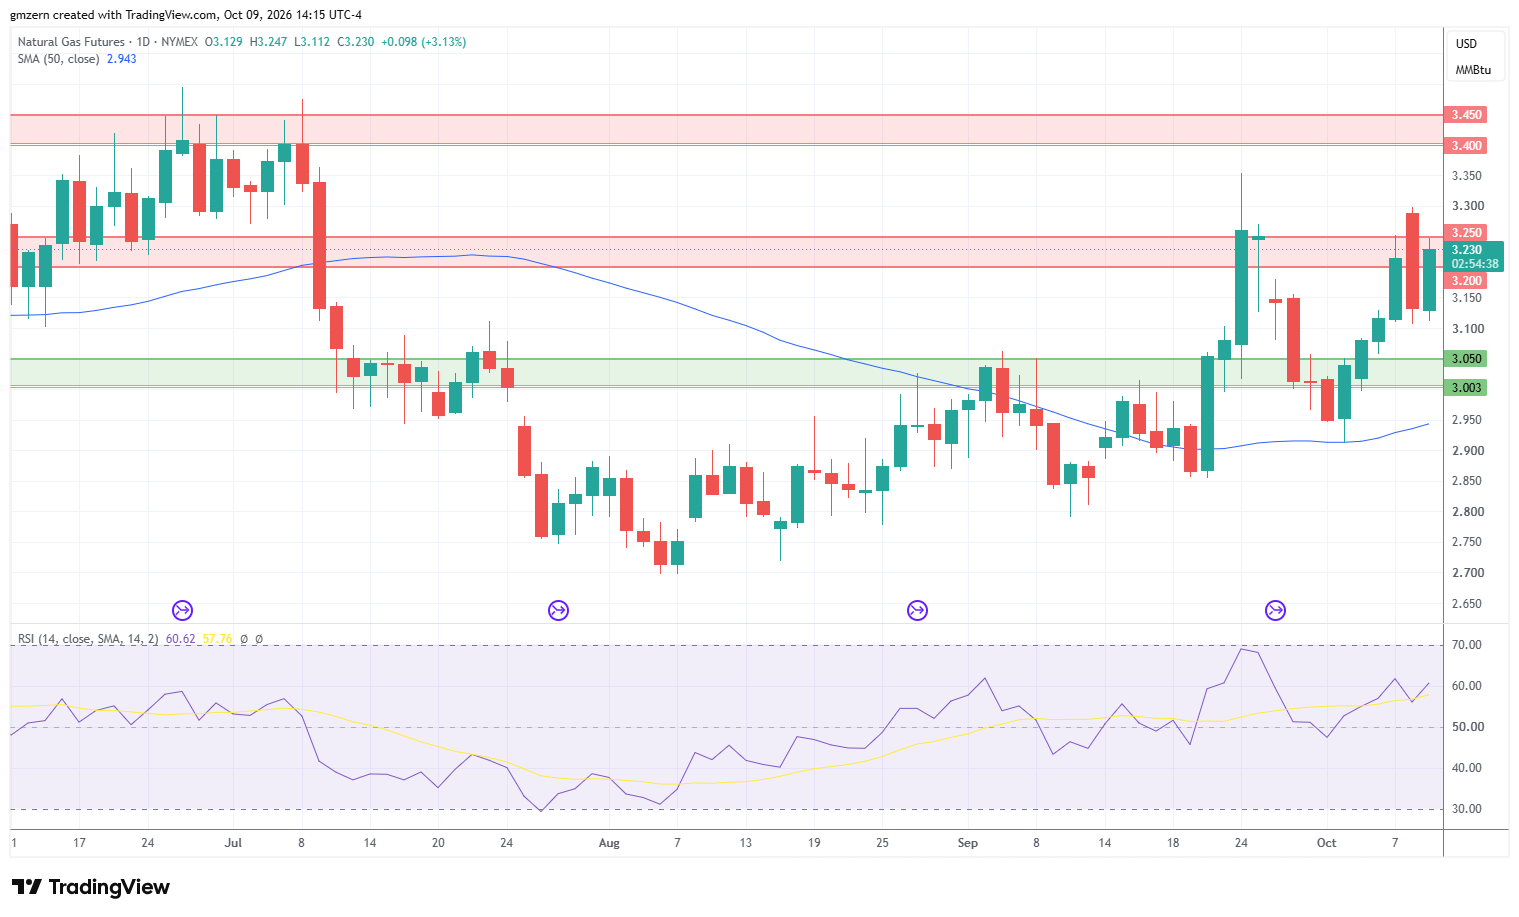
Task: Click the contract rollover marker near late June
Action: point(182,610)
